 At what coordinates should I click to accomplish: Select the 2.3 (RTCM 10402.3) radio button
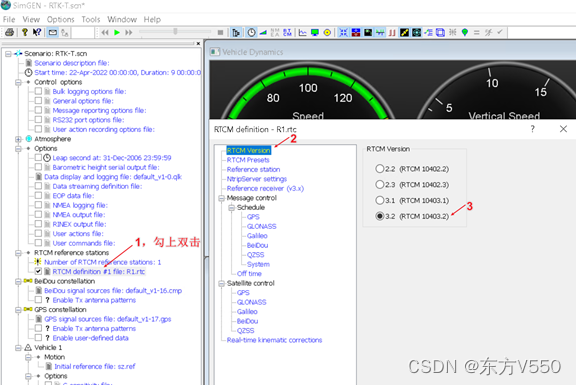tap(379, 184)
